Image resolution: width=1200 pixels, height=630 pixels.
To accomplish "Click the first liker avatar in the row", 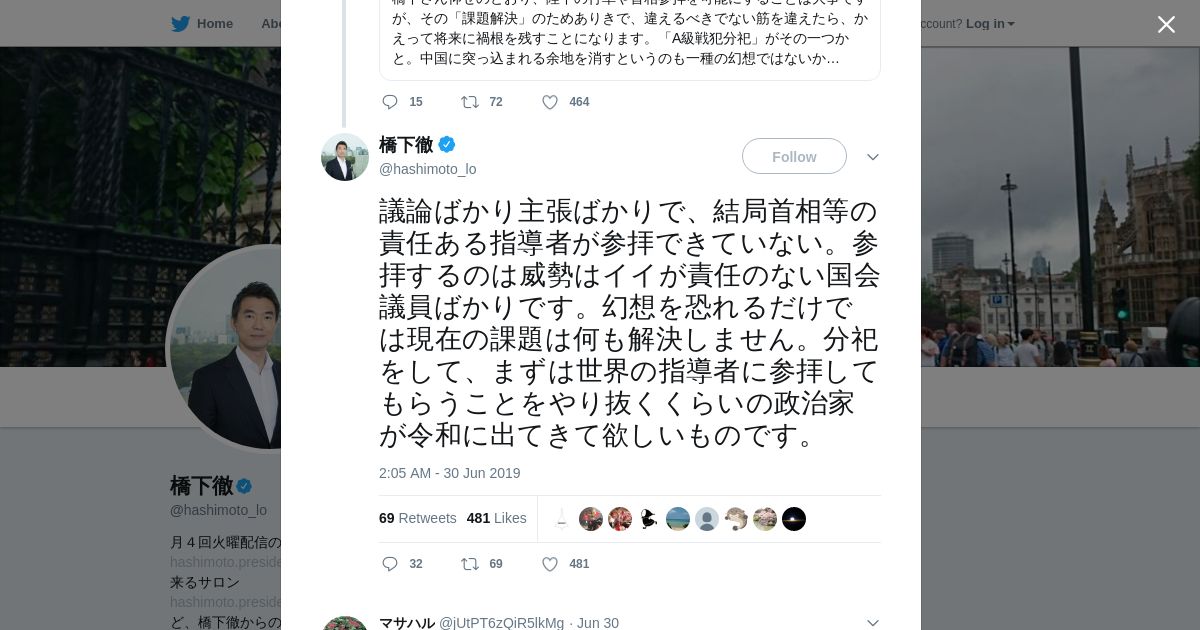I will point(562,519).
